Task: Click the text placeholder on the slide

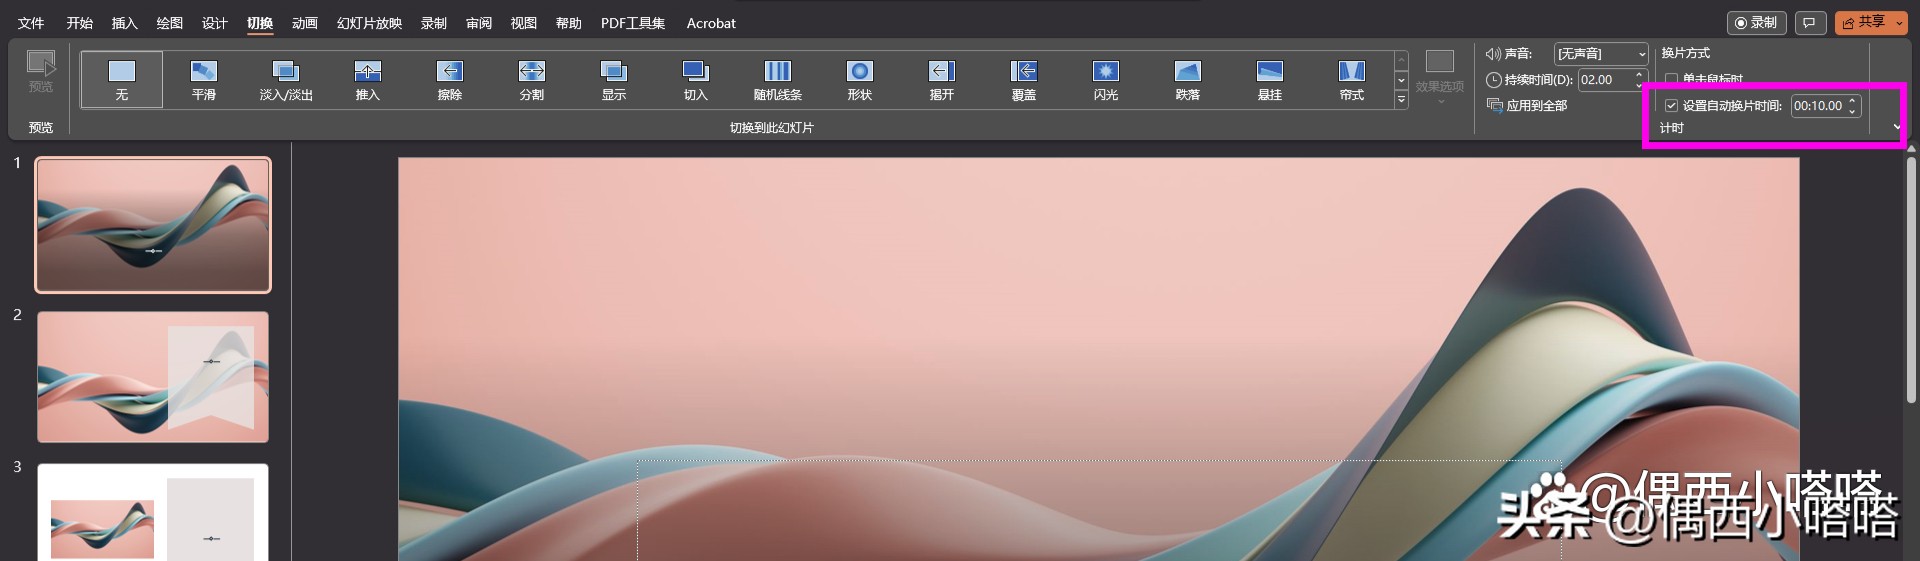Action: pos(1100,510)
